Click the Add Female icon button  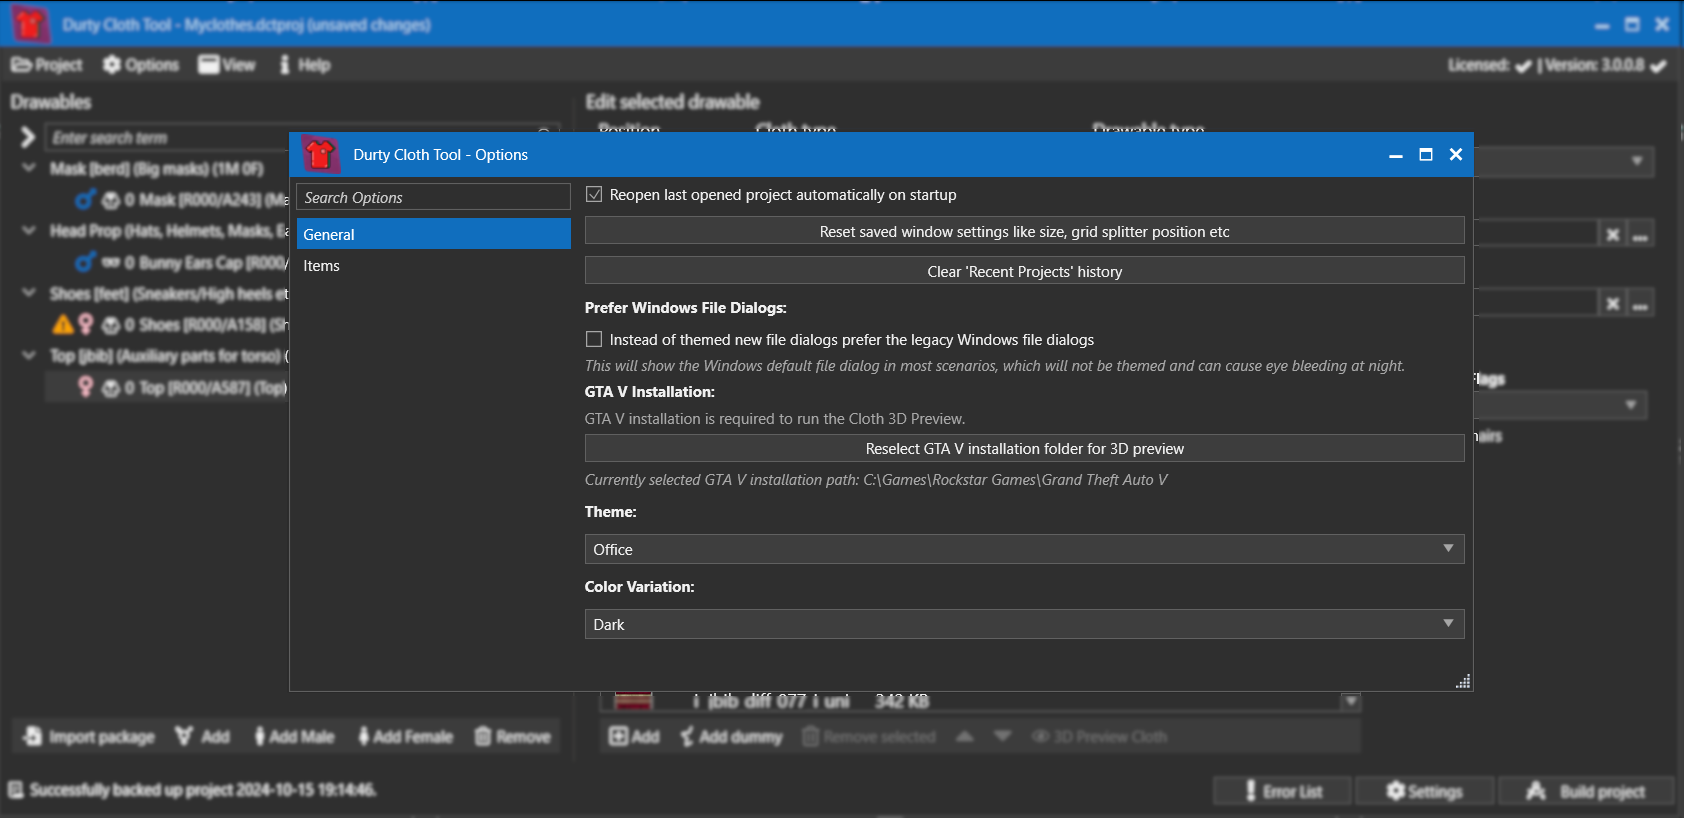click(364, 737)
